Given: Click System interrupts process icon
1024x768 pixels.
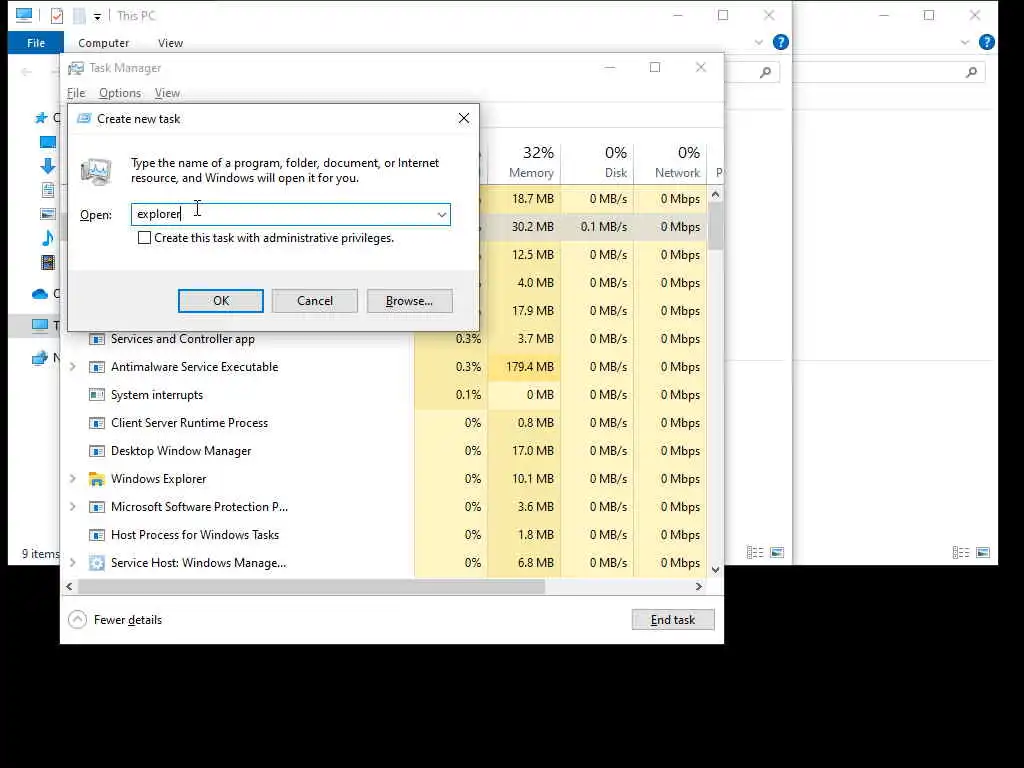Looking at the screenshot, I should pyautogui.click(x=97, y=395).
